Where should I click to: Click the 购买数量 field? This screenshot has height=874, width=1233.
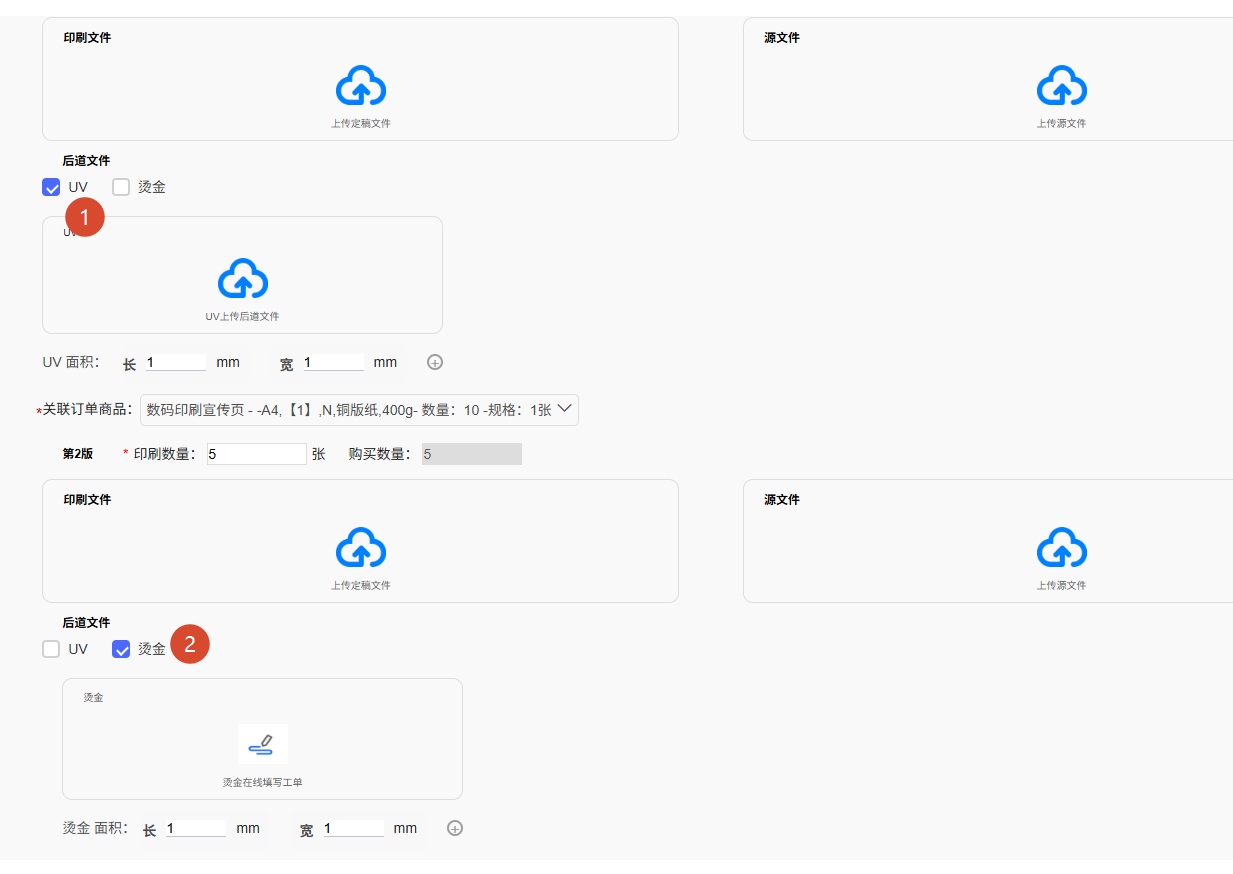pyautogui.click(x=472, y=454)
